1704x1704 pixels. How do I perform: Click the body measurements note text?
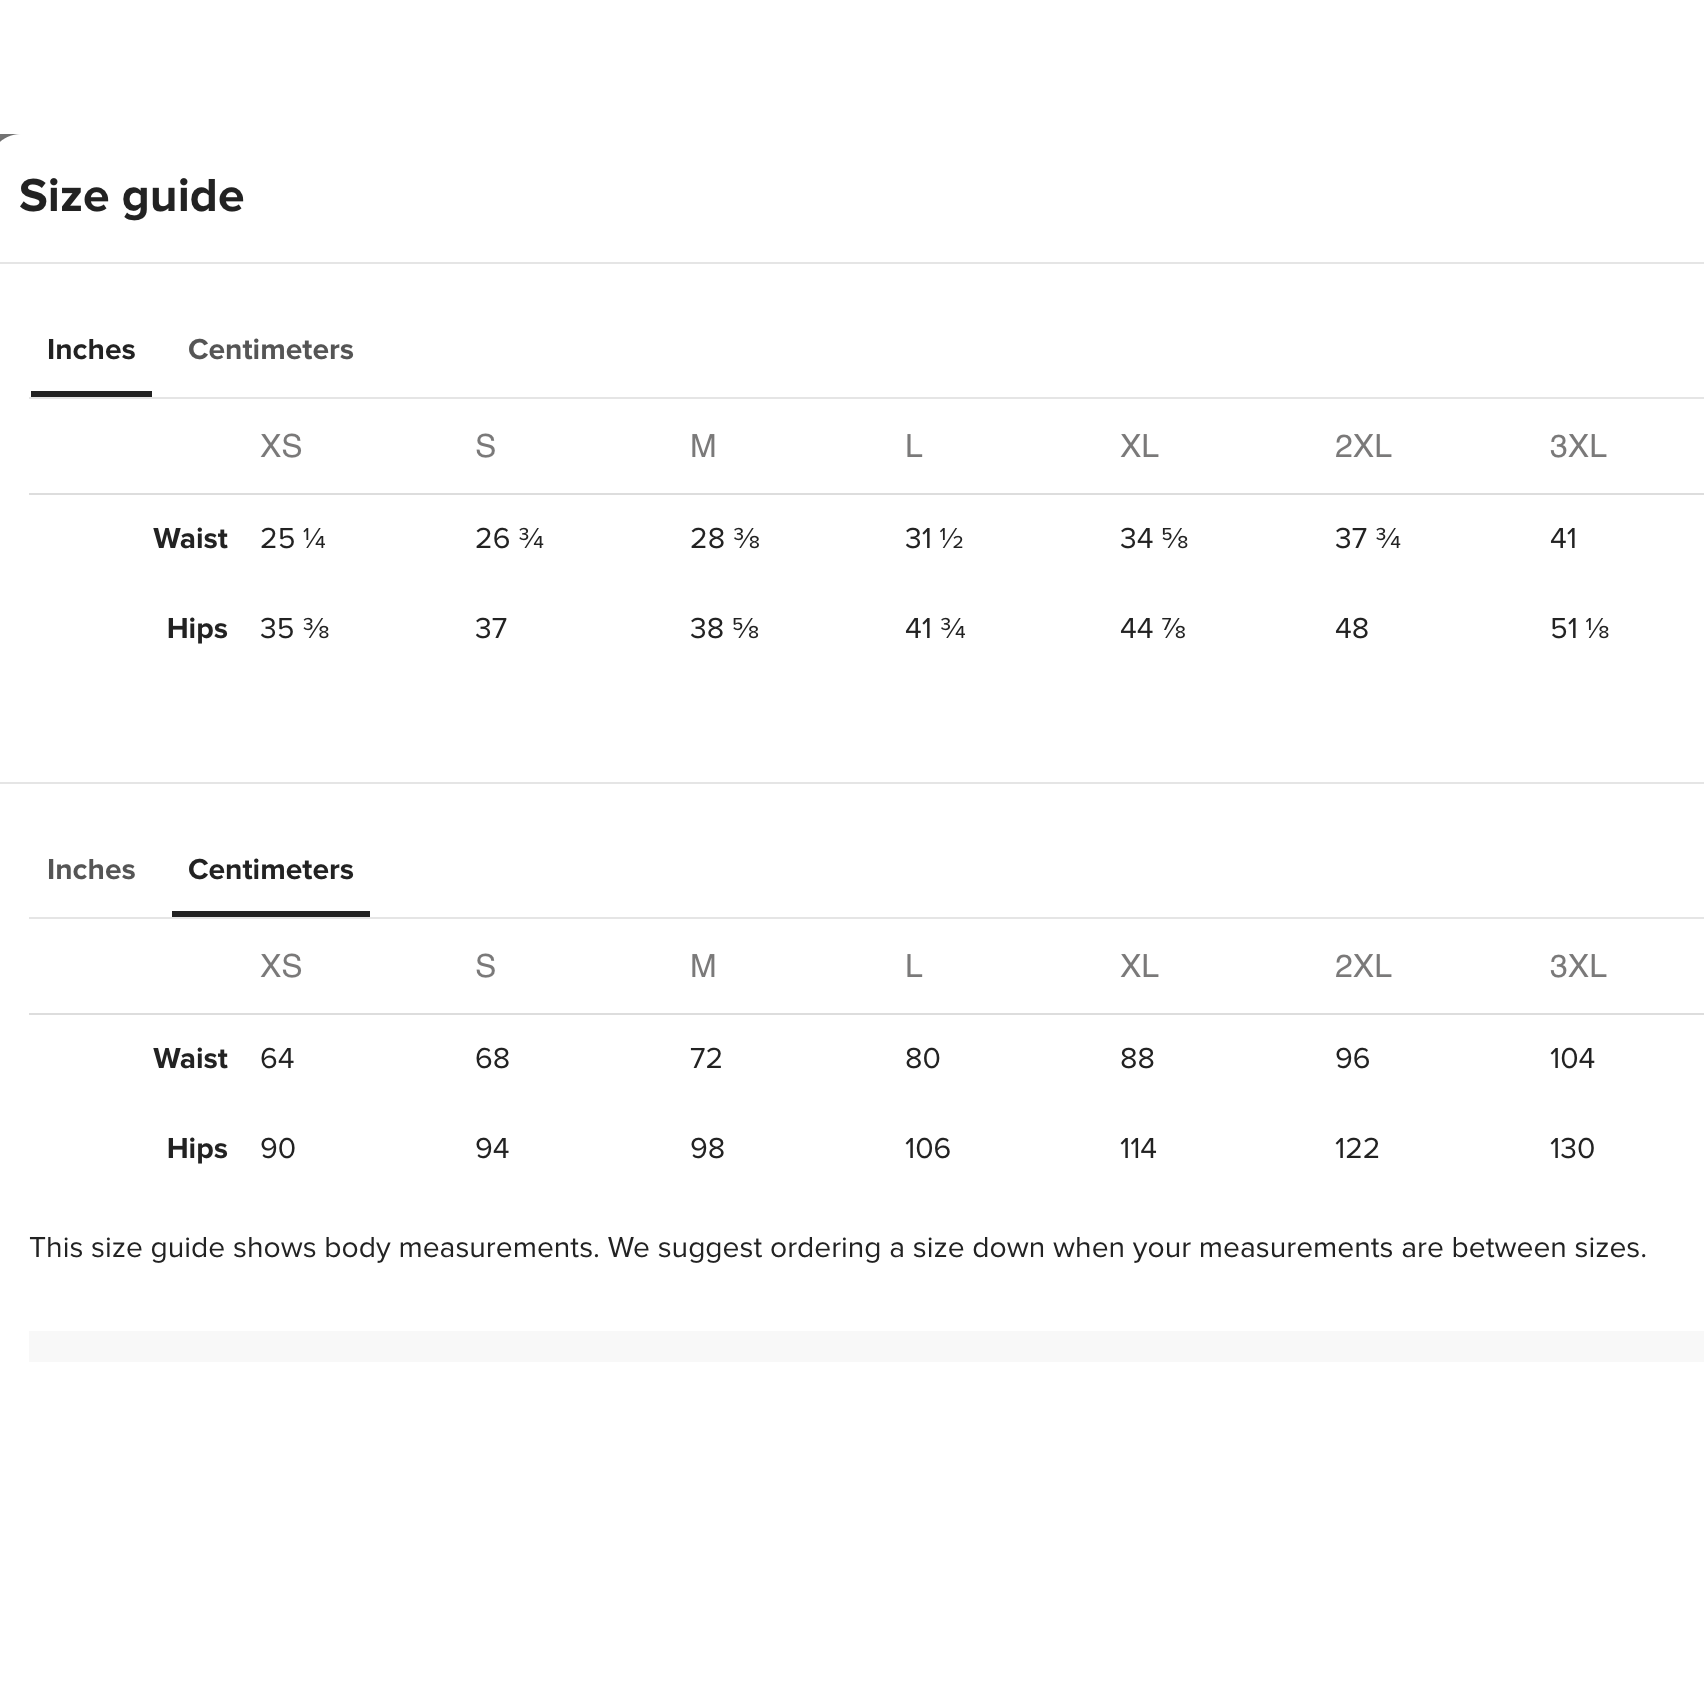pyautogui.click(x=837, y=1248)
